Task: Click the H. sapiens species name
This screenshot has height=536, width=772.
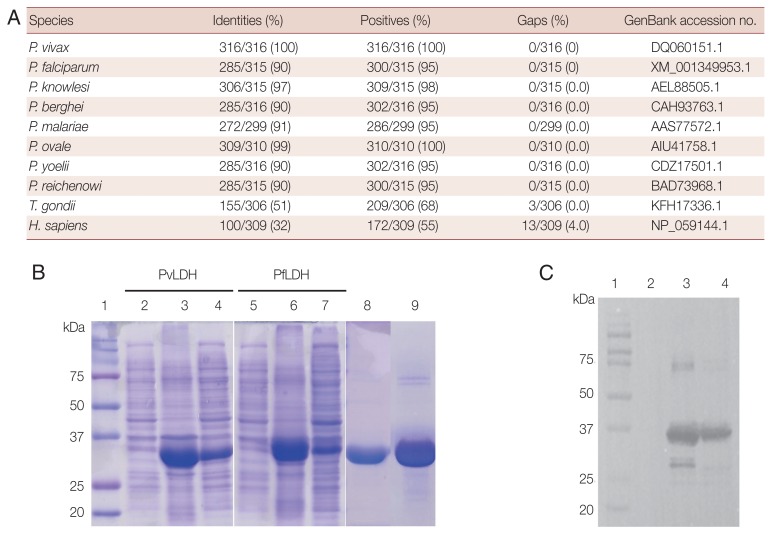Action: point(58,225)
